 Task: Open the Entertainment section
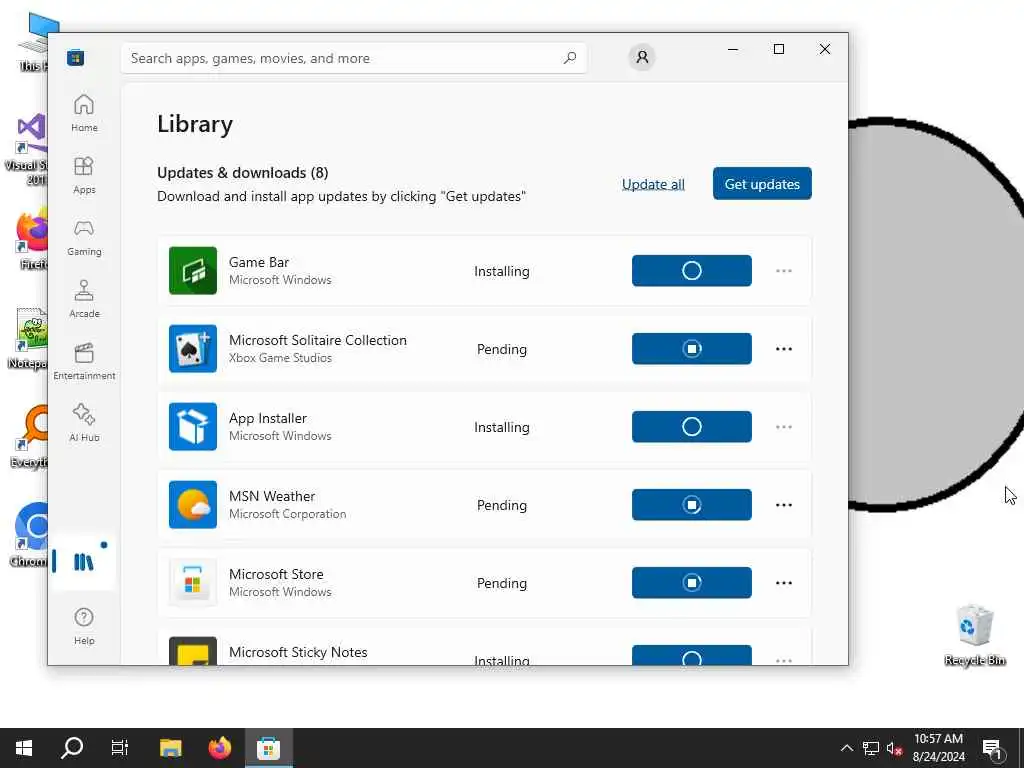coord(84,361)
